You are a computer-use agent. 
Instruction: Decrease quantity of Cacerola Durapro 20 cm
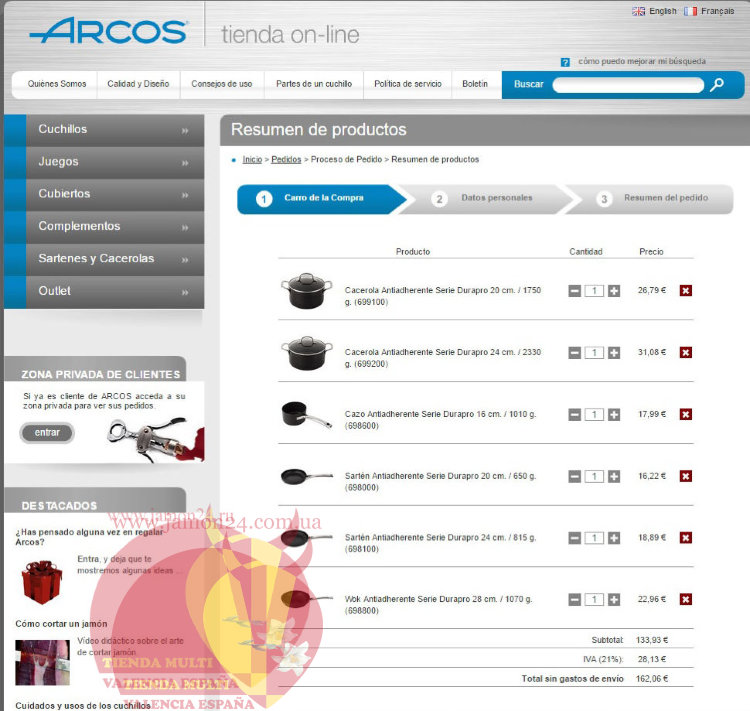pos(574,290)
